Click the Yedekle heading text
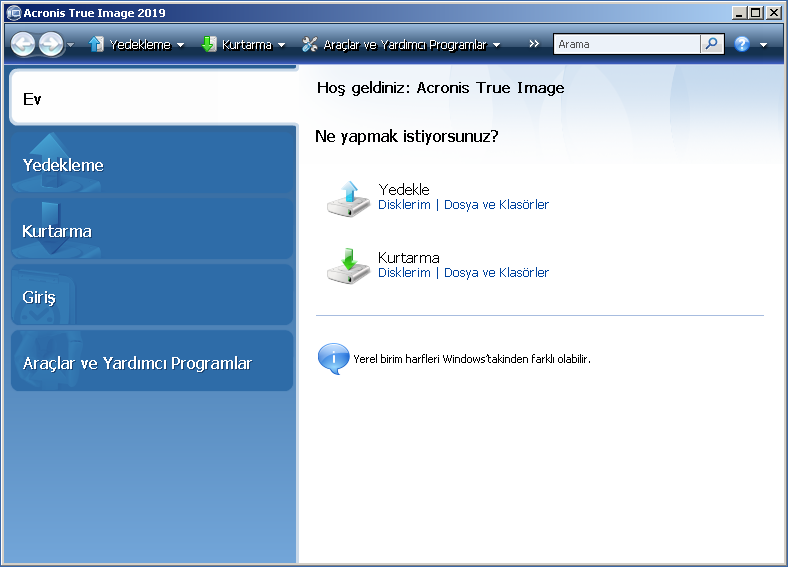788x567 pixels. 404,190
